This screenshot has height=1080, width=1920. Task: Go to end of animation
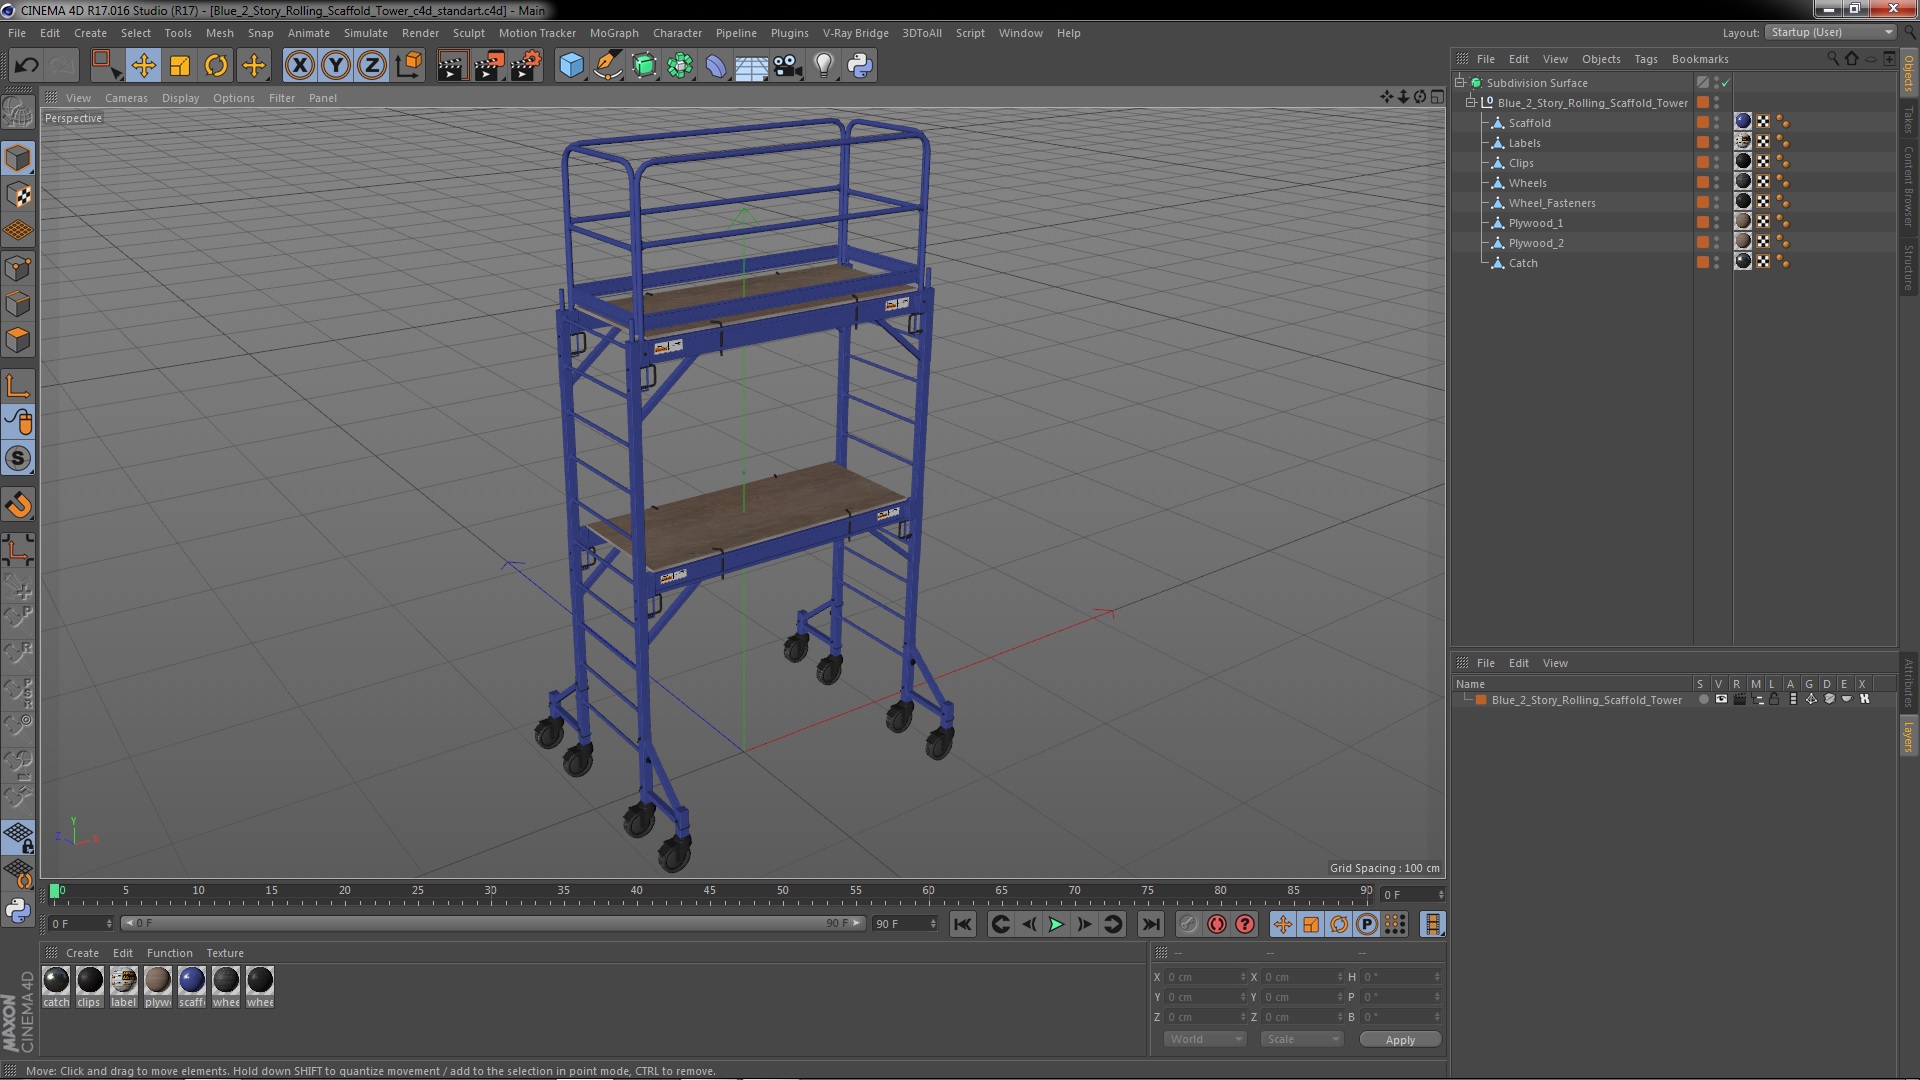point(1151,924)
